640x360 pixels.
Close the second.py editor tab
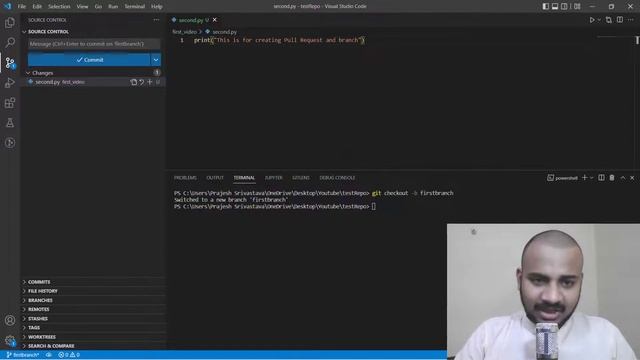(x=215, y=20)
